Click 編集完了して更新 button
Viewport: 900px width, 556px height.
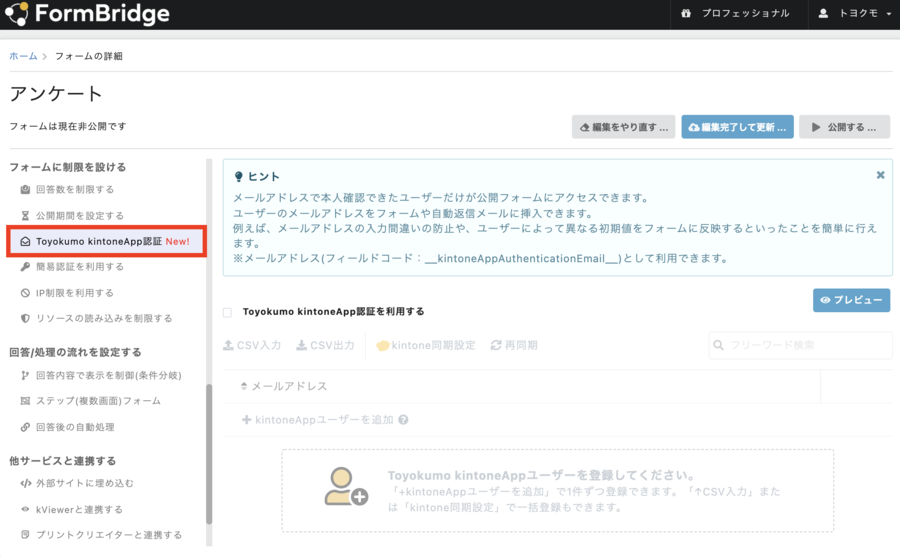[x=738, y=127]
